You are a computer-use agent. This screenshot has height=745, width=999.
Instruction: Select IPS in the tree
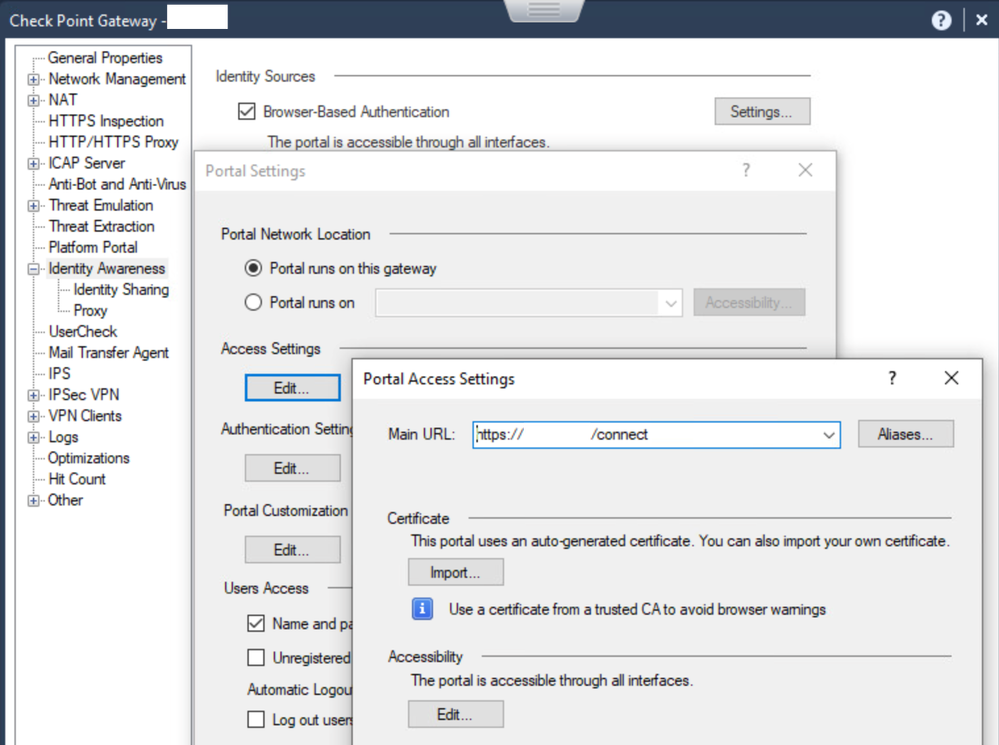click(59, 373)
